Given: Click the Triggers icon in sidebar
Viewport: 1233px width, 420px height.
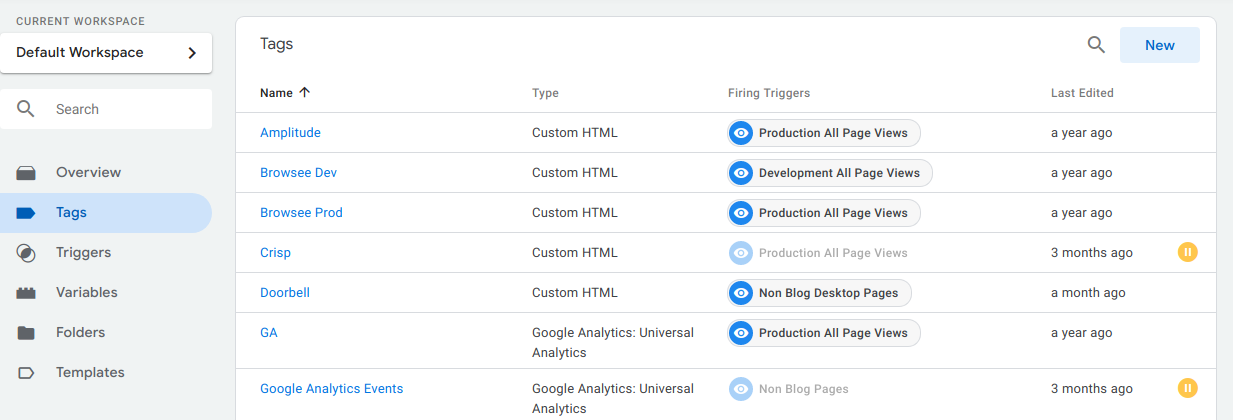Looking at the screenshot, I should point(26,253).
